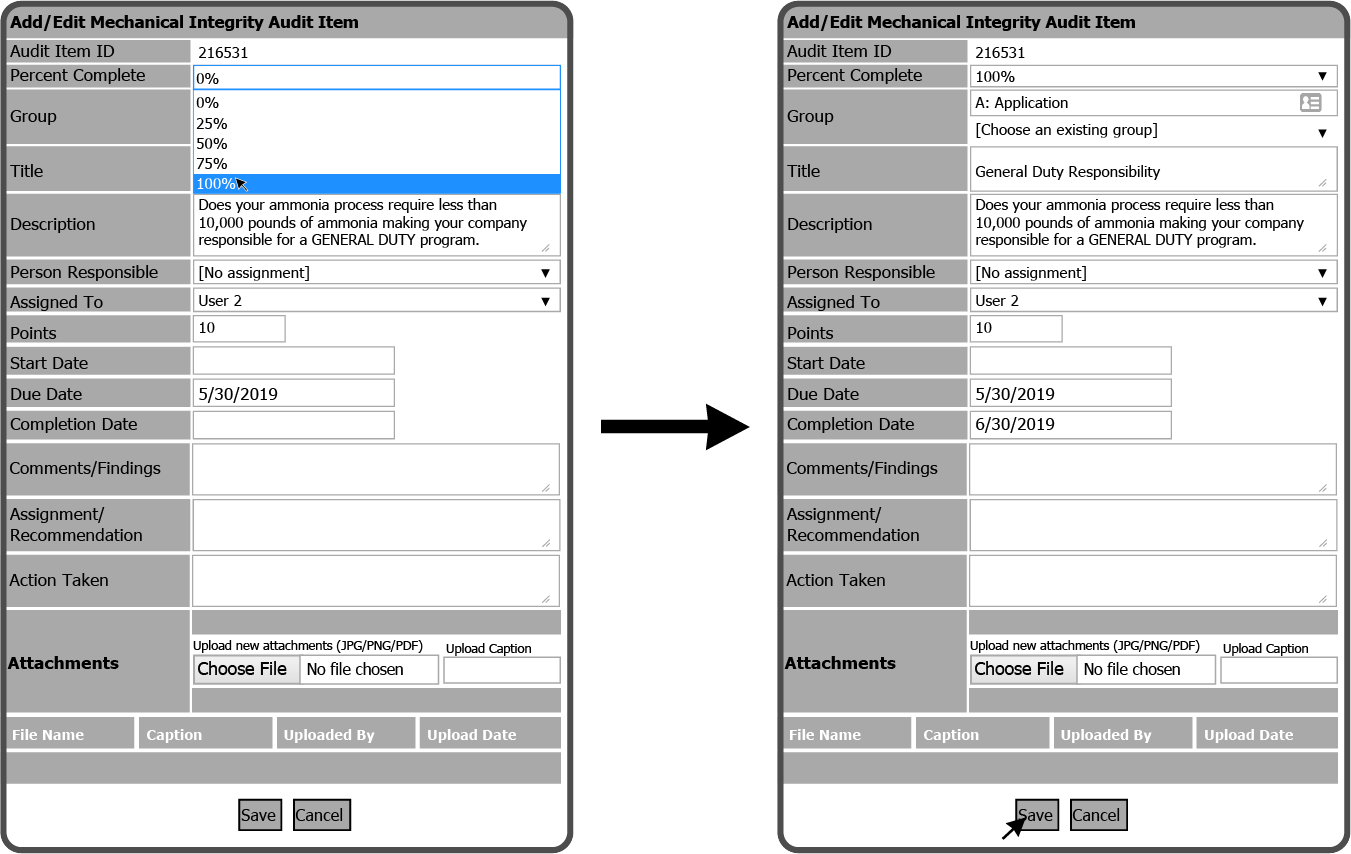Open Assigned To dropdown in 100% complete form
Image resolution: width=1351 pixels, height=854 pixels.
1153,301
